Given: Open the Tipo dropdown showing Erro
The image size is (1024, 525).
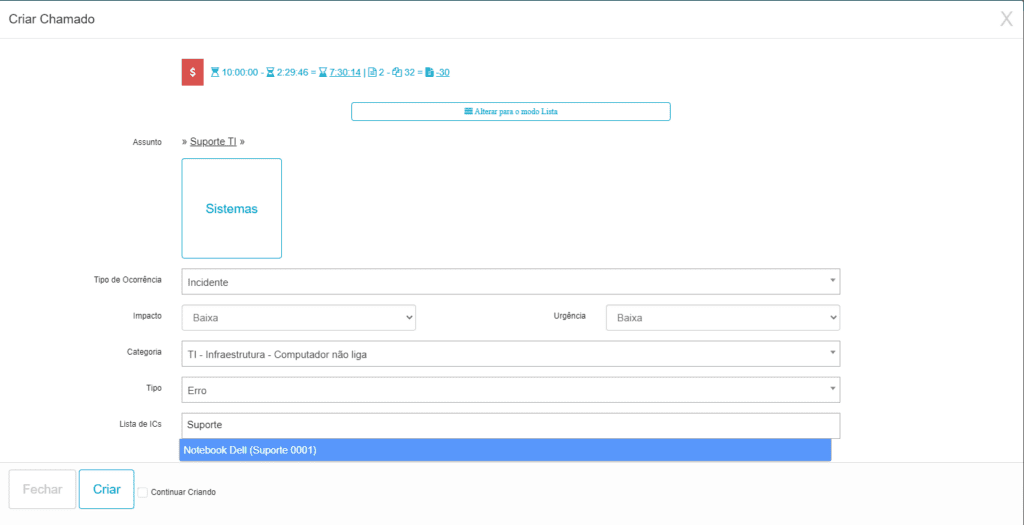Looking at the screenshot, I should (x=511, y=390).
